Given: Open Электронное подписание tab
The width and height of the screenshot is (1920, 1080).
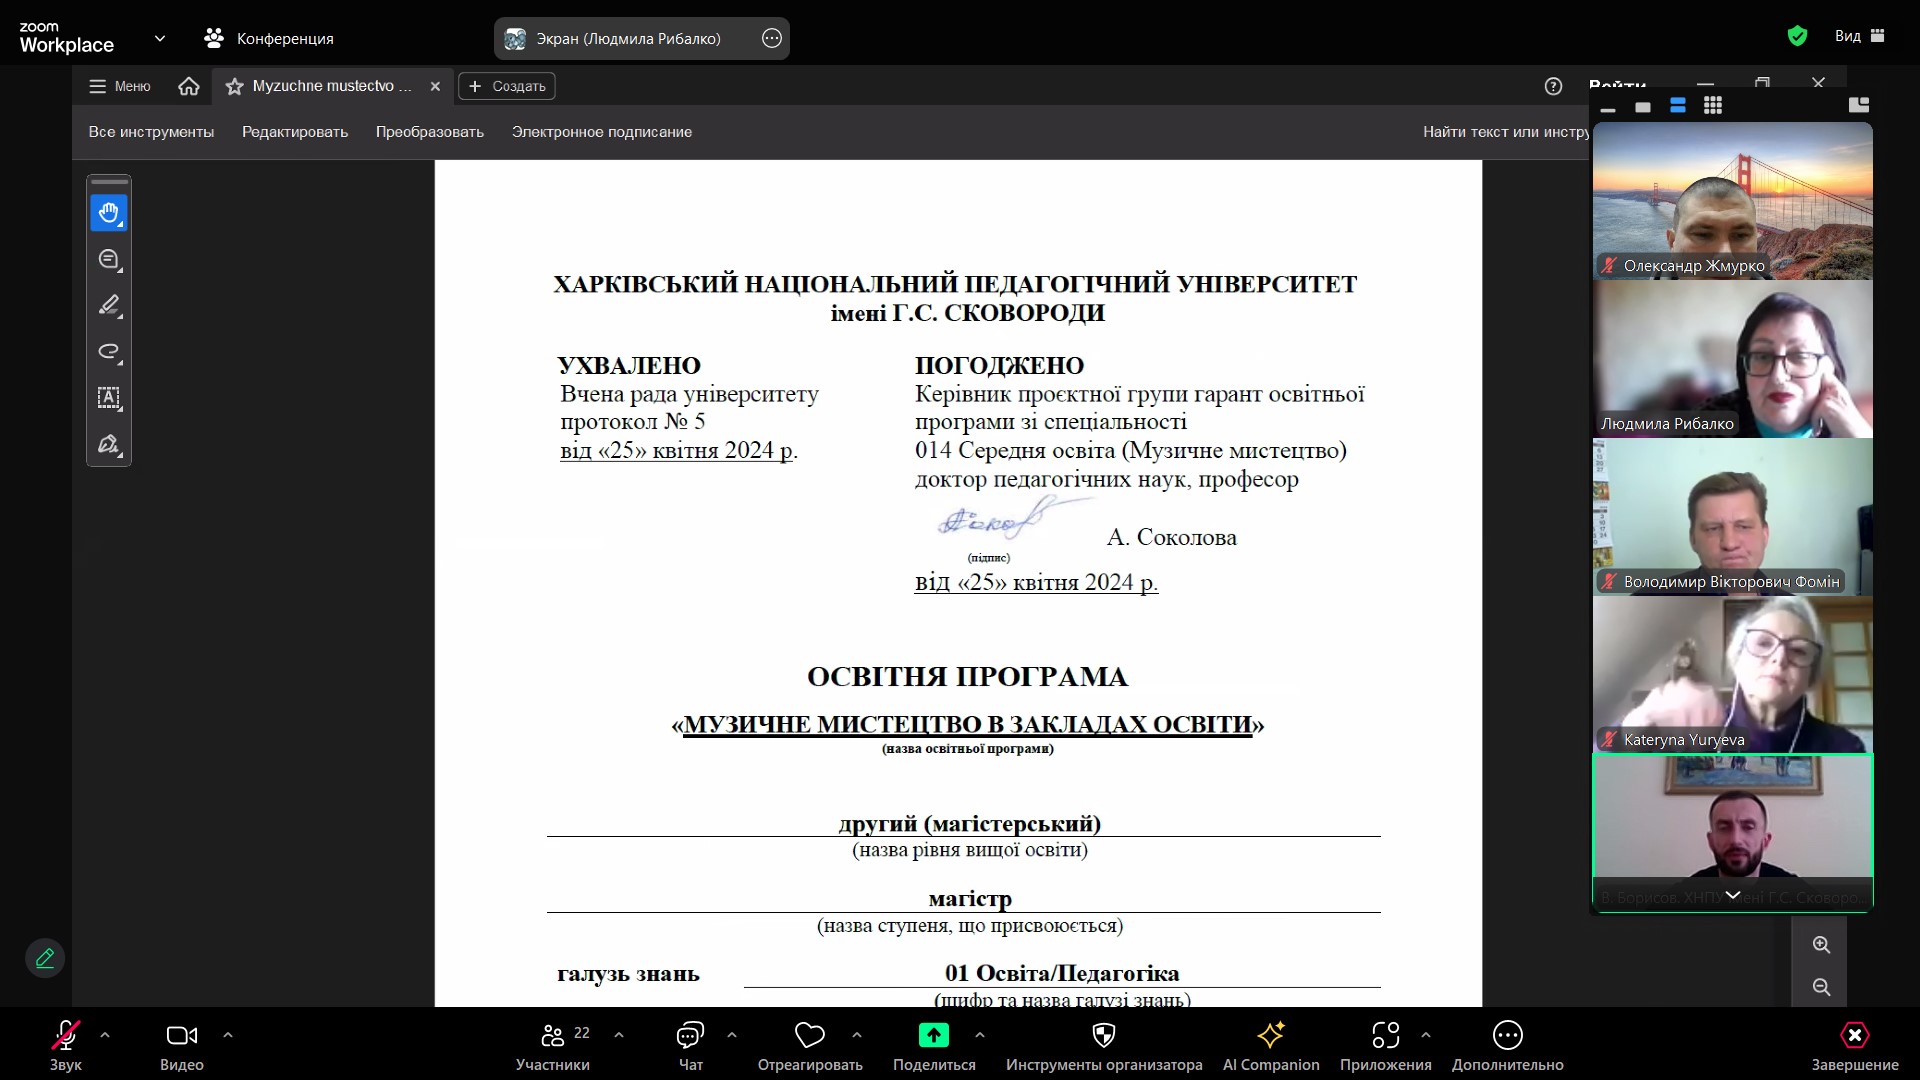Looking at the screenshot, I should pyautogui.click(x=602, y=132).
